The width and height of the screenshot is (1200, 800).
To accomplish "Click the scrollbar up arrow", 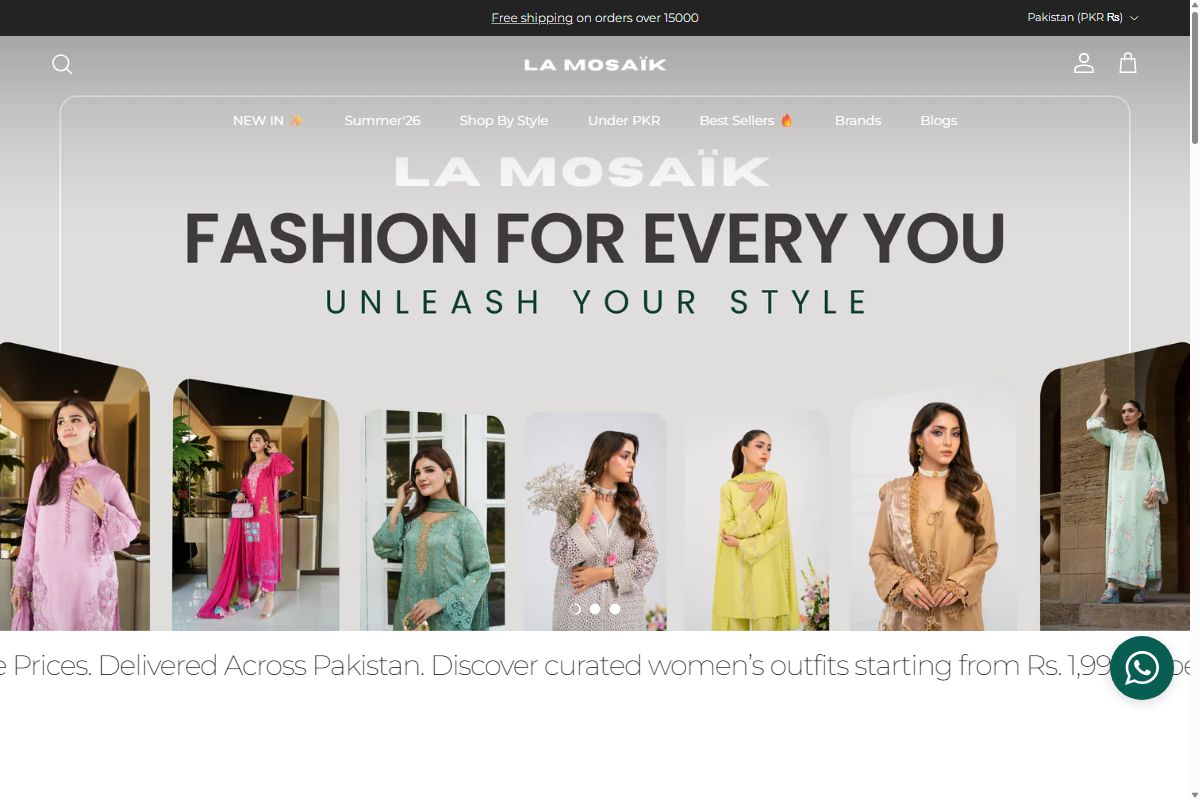I will (1195, 6).
